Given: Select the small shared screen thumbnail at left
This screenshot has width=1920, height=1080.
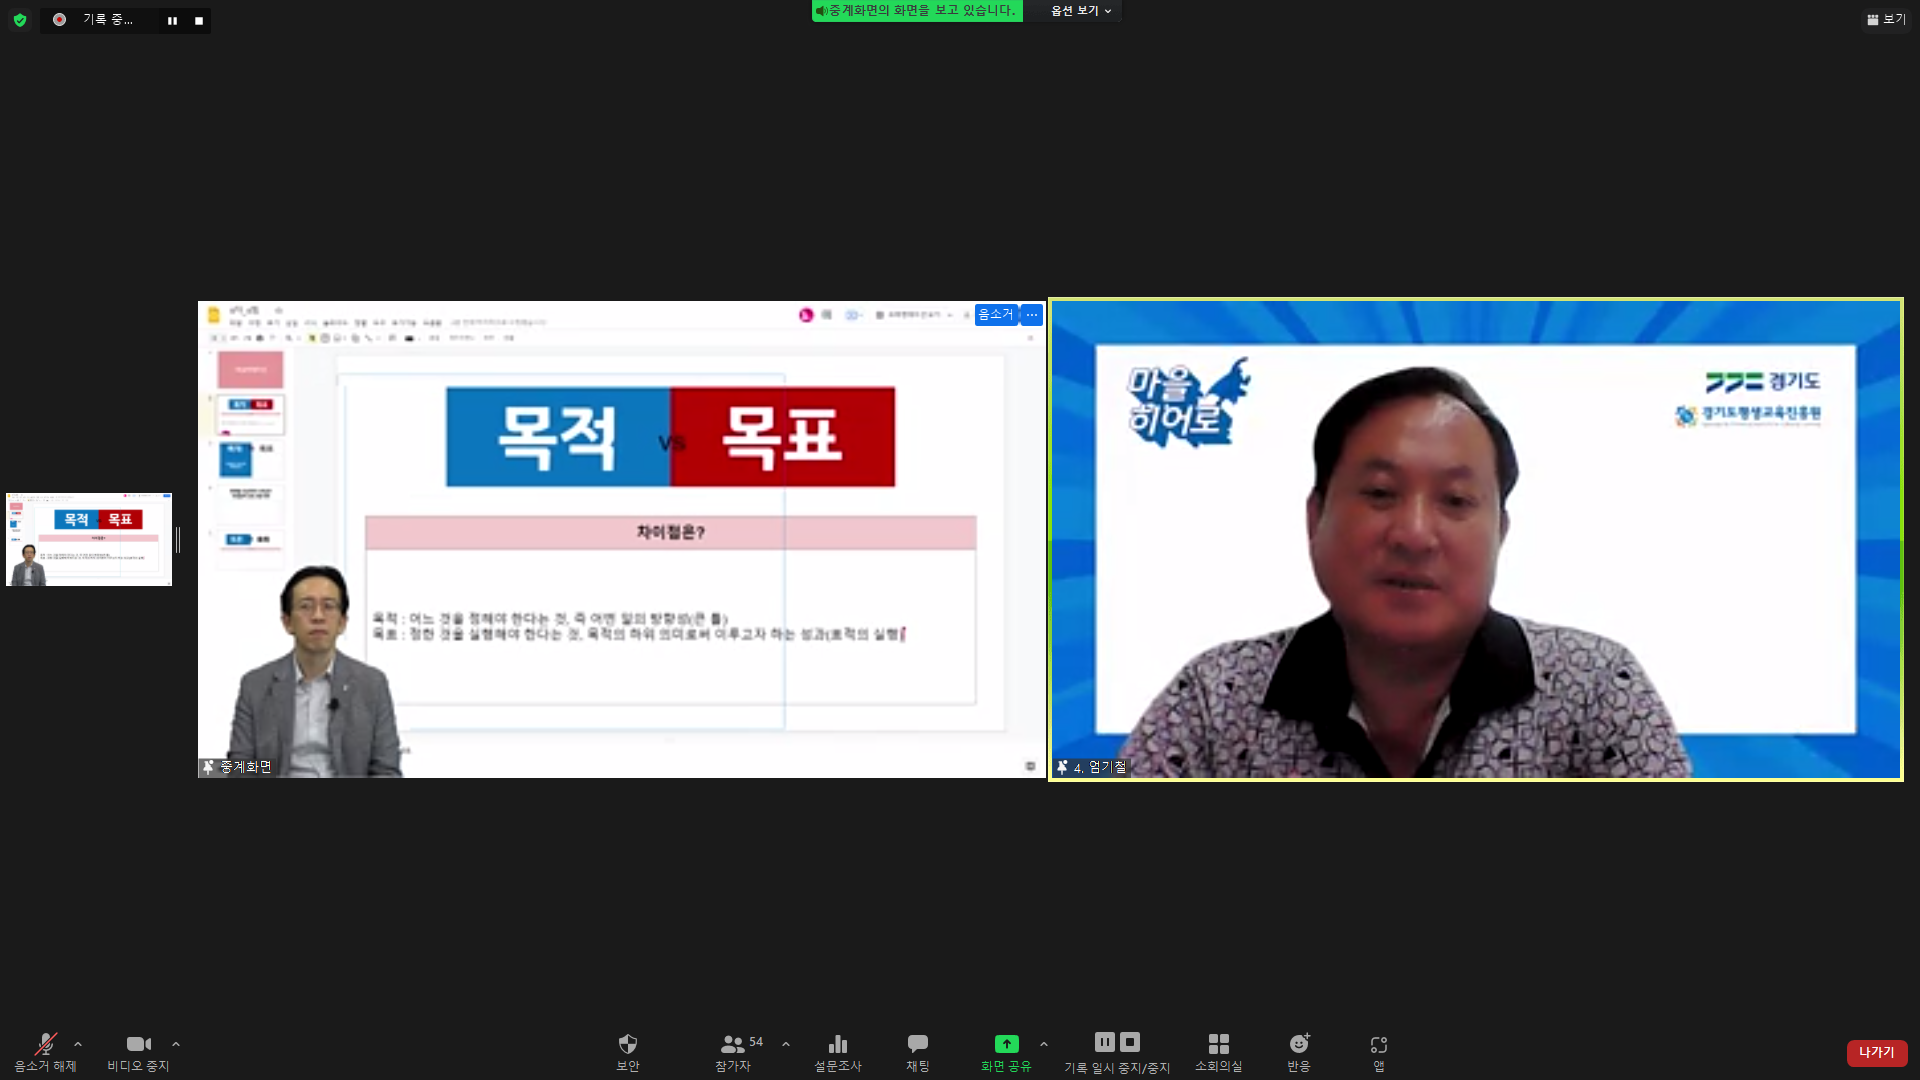Looking at the screenshot, I should point(89,539).
